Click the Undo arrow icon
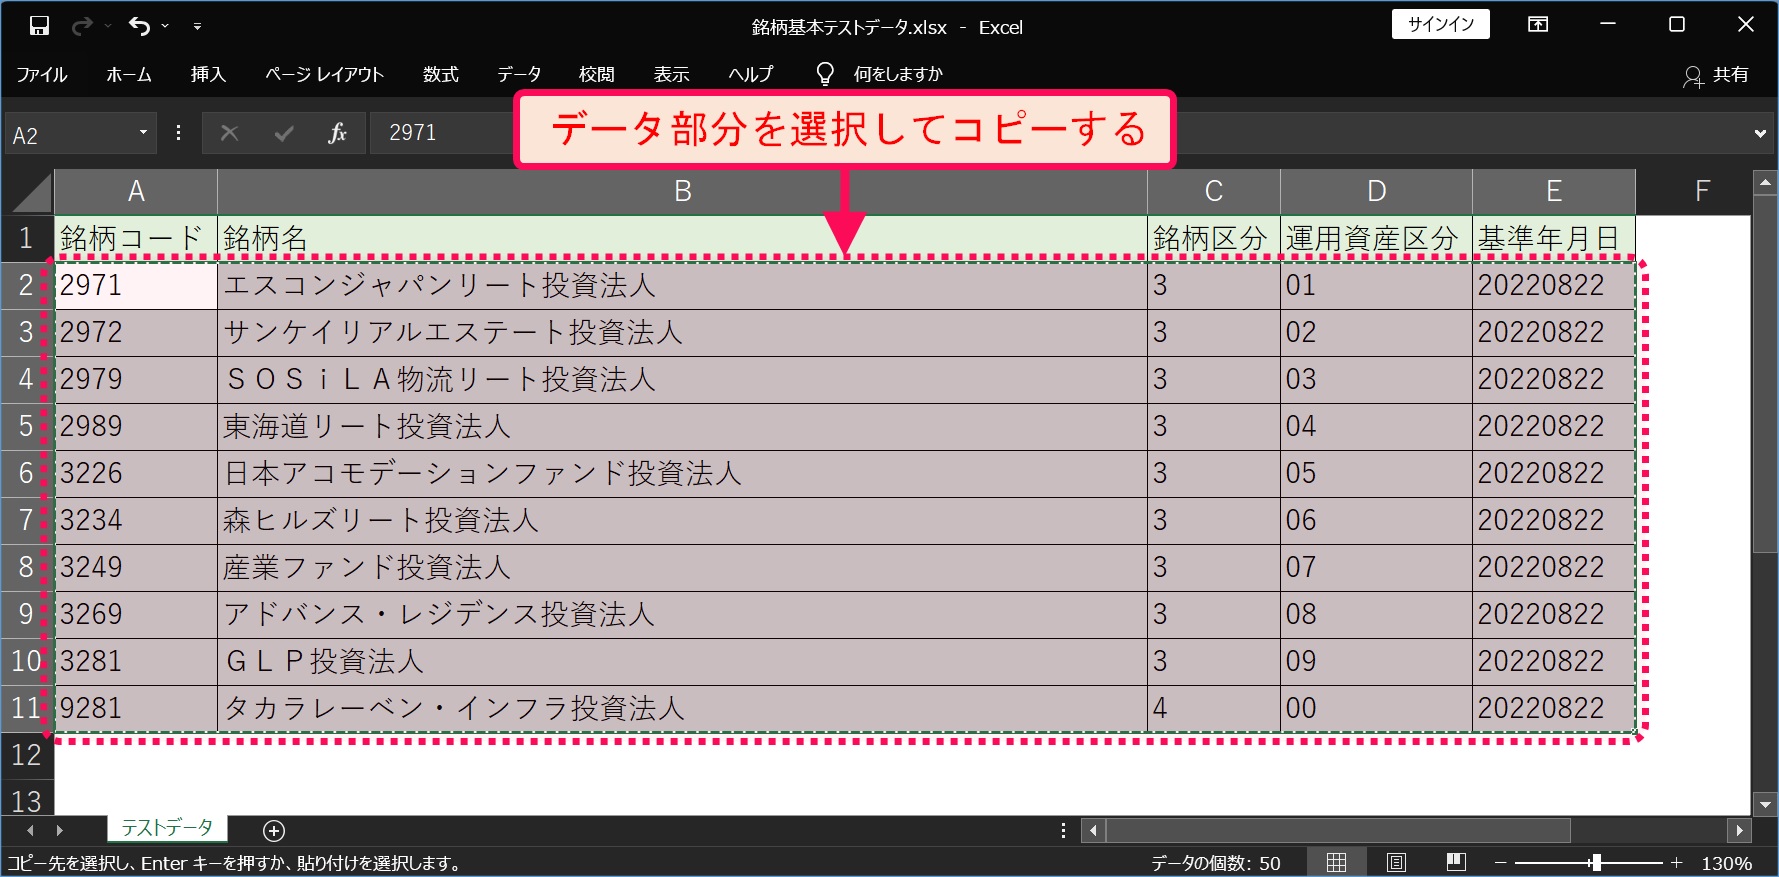The width and height of the screenshot is (1779, 877). 139,26
